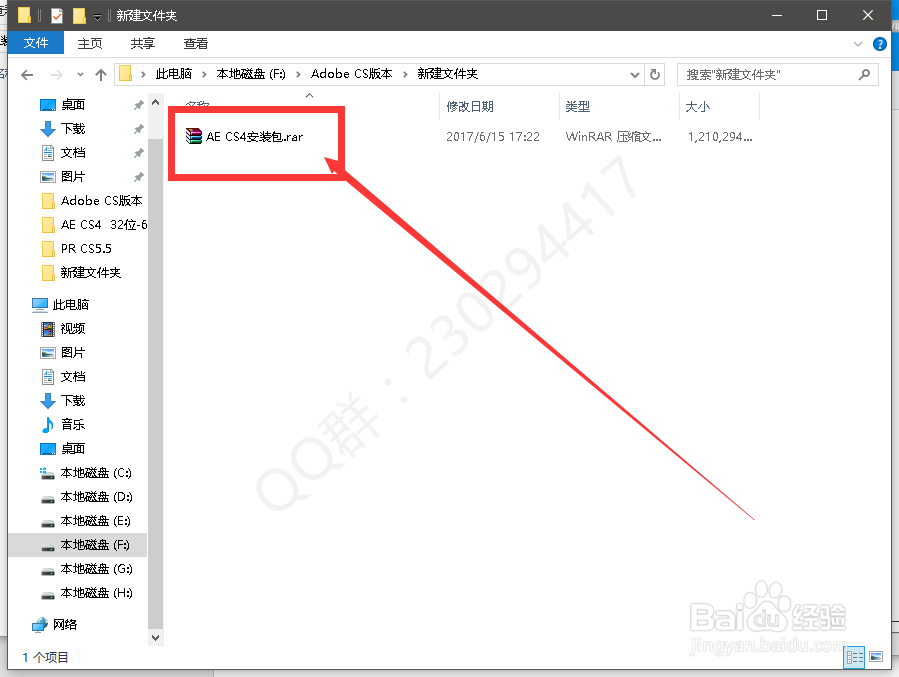Click 本地磁盘 (F:) breadcrumb in address bar

(x=251, y=74)
